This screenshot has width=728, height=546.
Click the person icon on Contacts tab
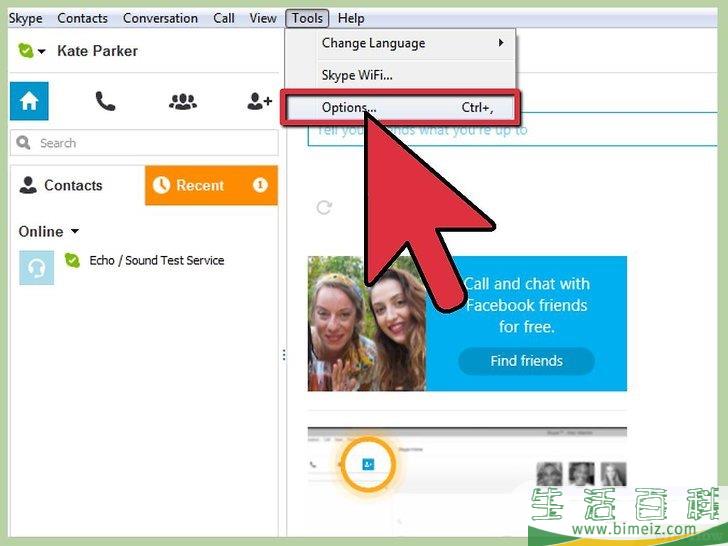pos(28,185)
